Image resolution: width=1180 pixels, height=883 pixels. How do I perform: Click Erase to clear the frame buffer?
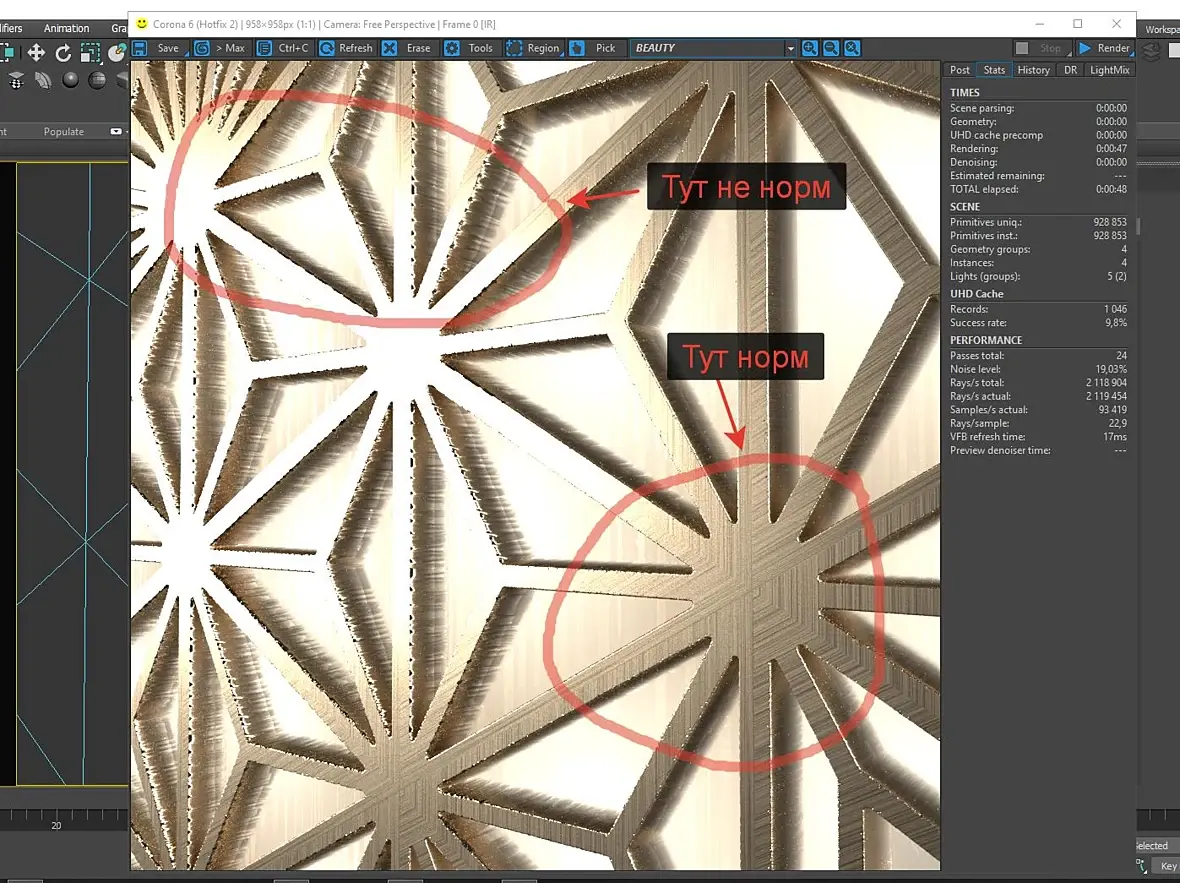pyautogui.click(x=408, y=48)
